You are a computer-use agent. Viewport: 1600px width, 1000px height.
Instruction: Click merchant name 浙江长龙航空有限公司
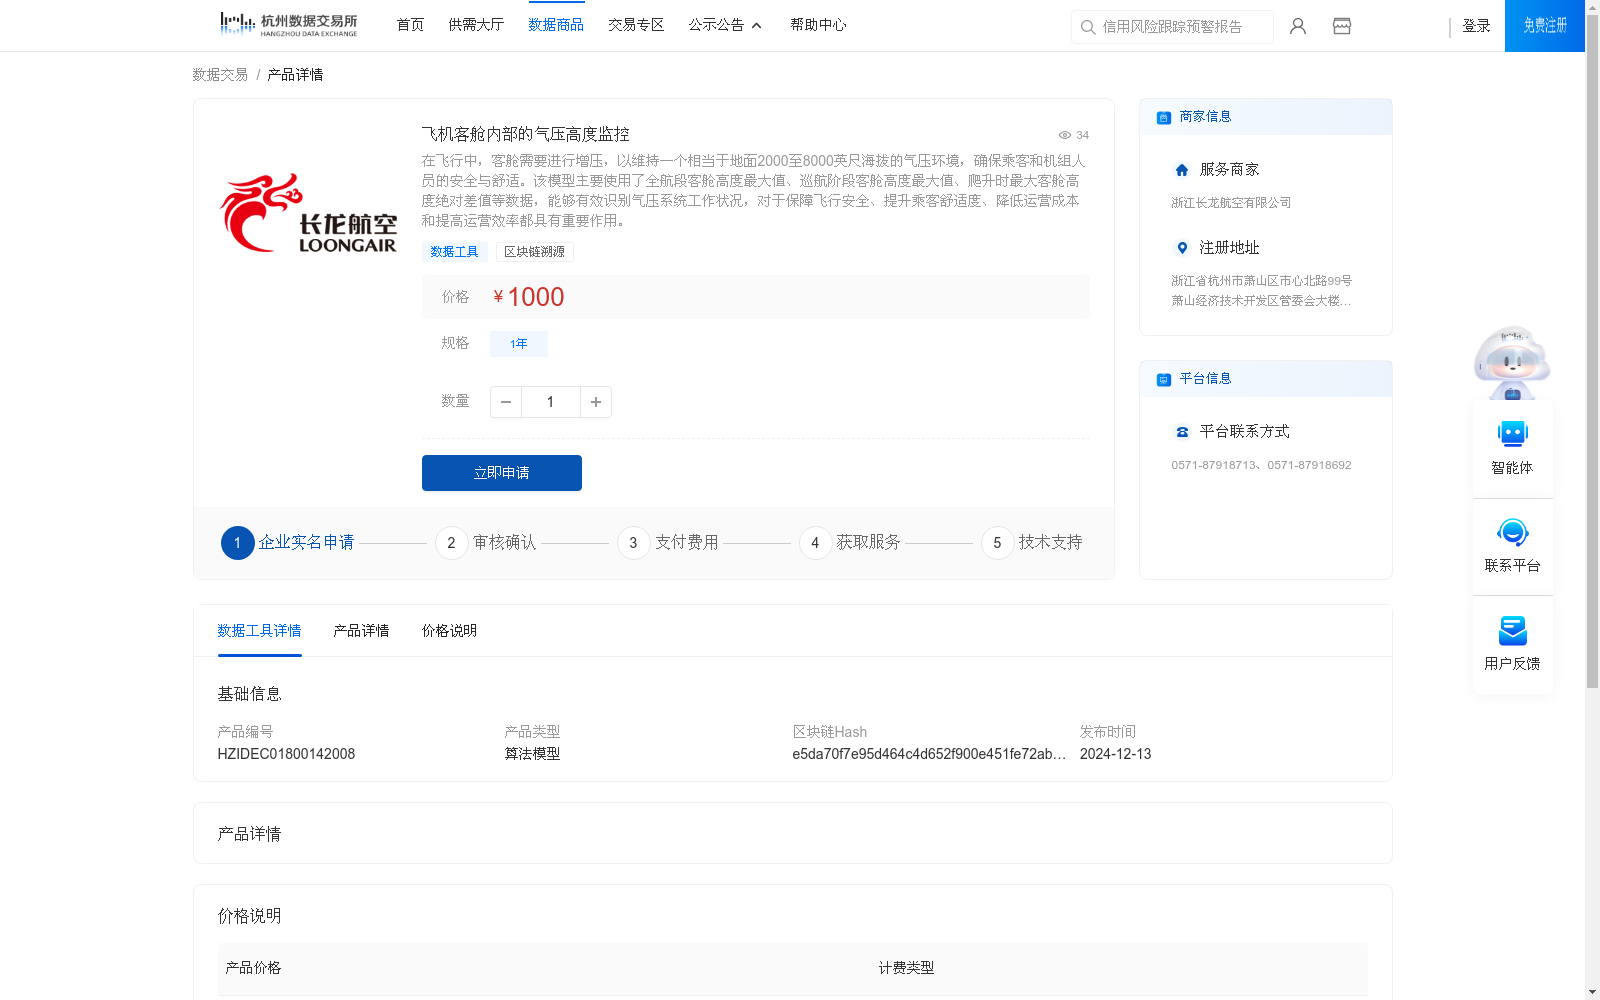click(1231, 203)
